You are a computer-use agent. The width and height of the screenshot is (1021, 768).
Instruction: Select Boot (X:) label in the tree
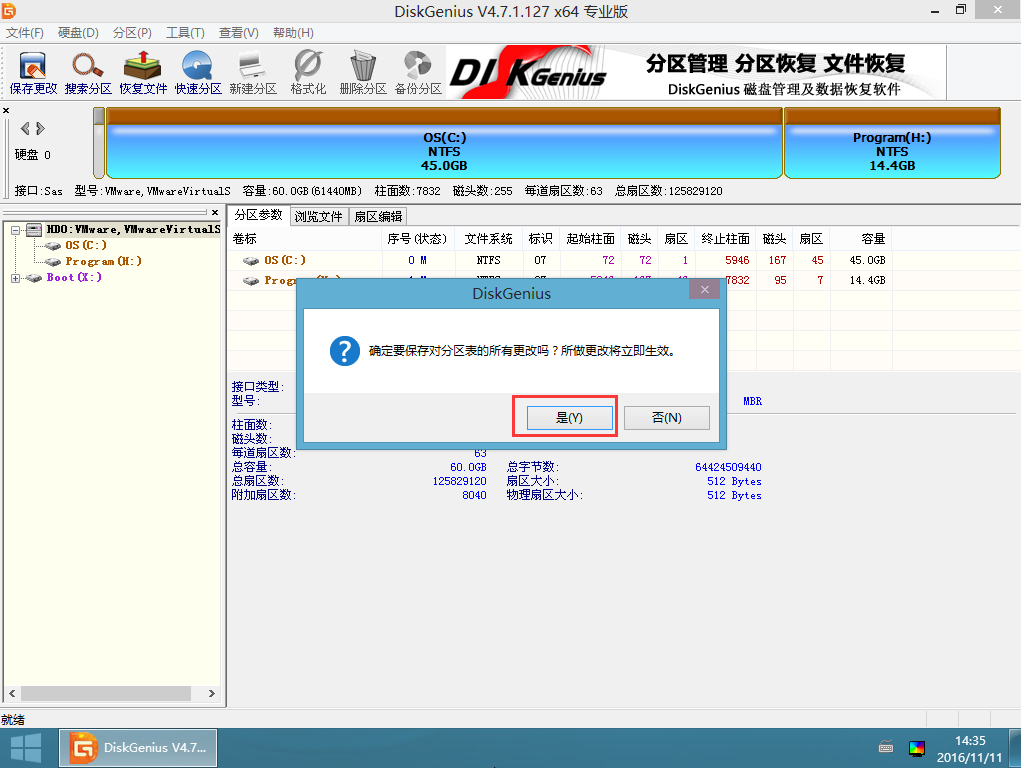tap(74, 277)
